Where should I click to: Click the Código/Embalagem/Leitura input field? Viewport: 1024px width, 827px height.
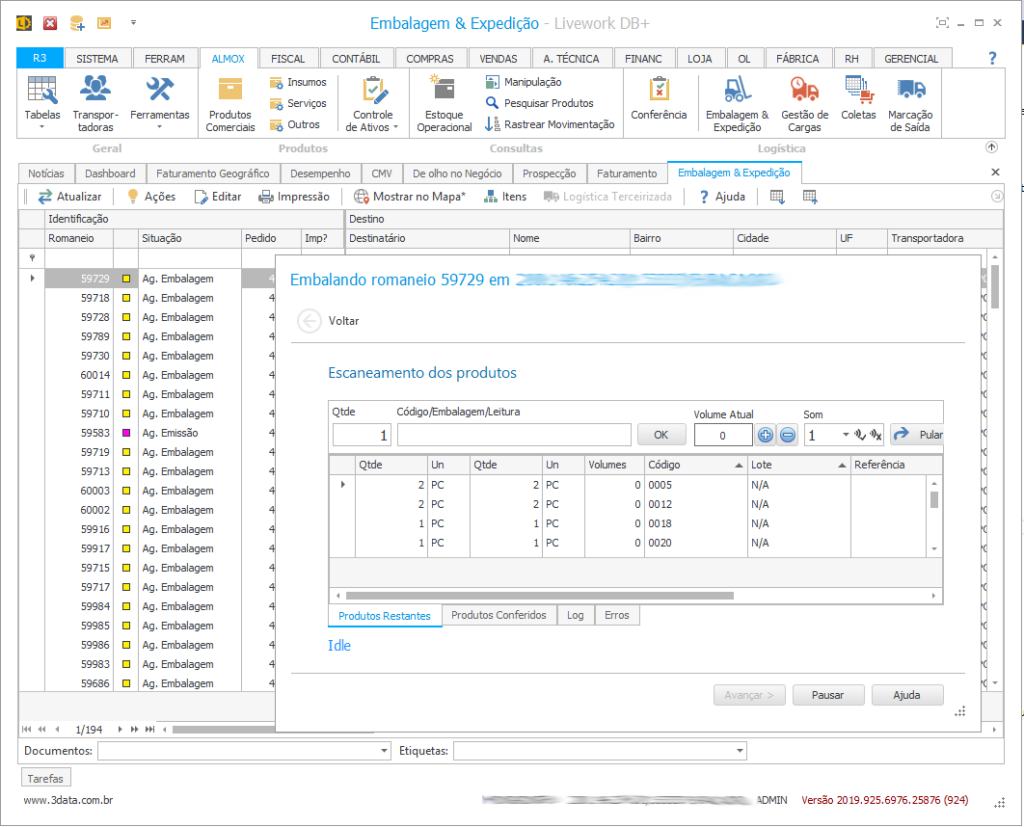click(x=514, y=435)
